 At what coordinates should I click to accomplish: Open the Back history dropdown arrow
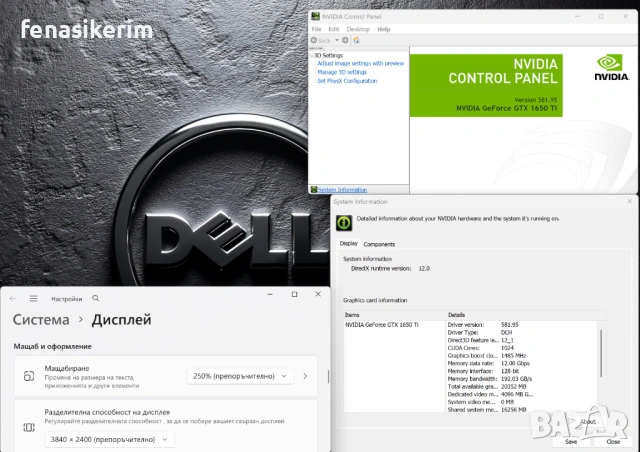337,39
